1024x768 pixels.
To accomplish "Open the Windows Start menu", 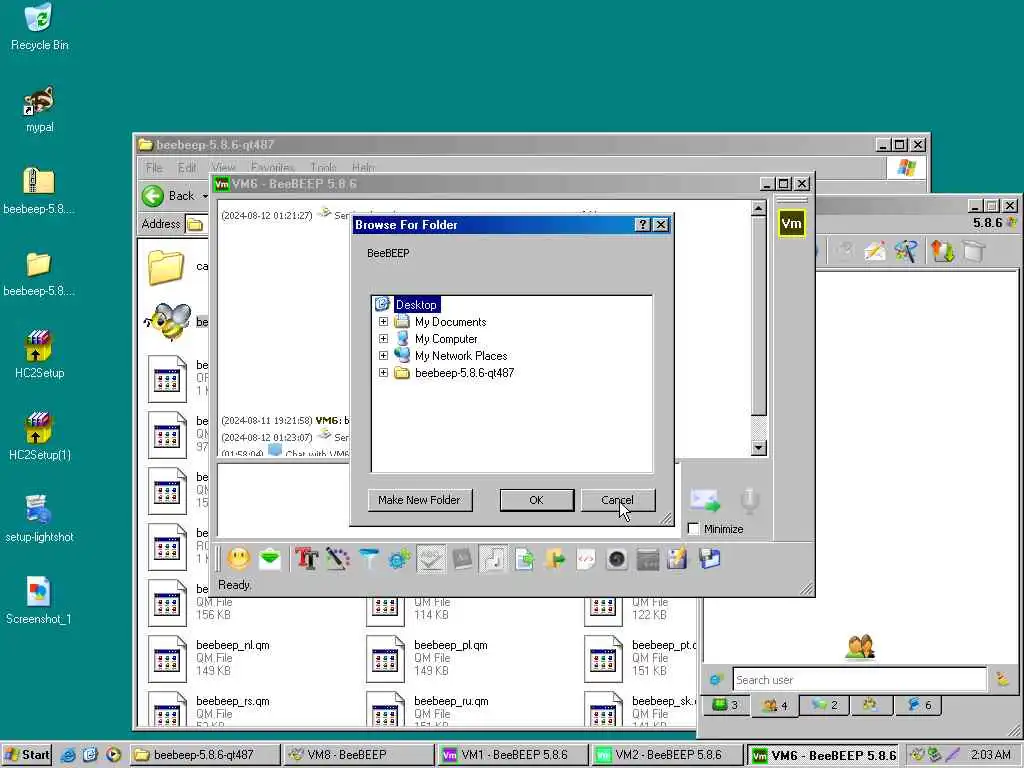I will (x=27, y=755).
